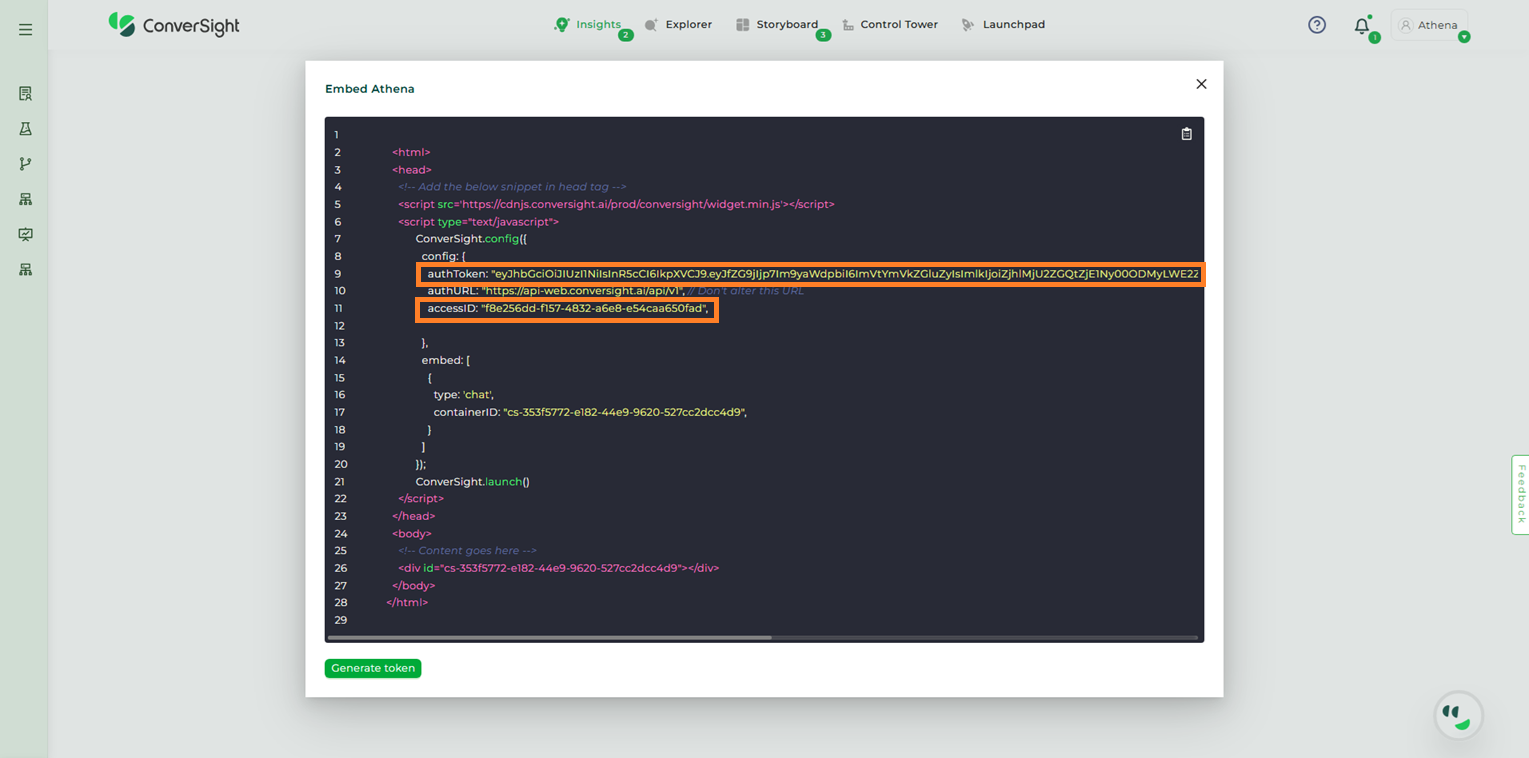
Task: Click the ConverSight logo
Action: [x=174, y=25]
